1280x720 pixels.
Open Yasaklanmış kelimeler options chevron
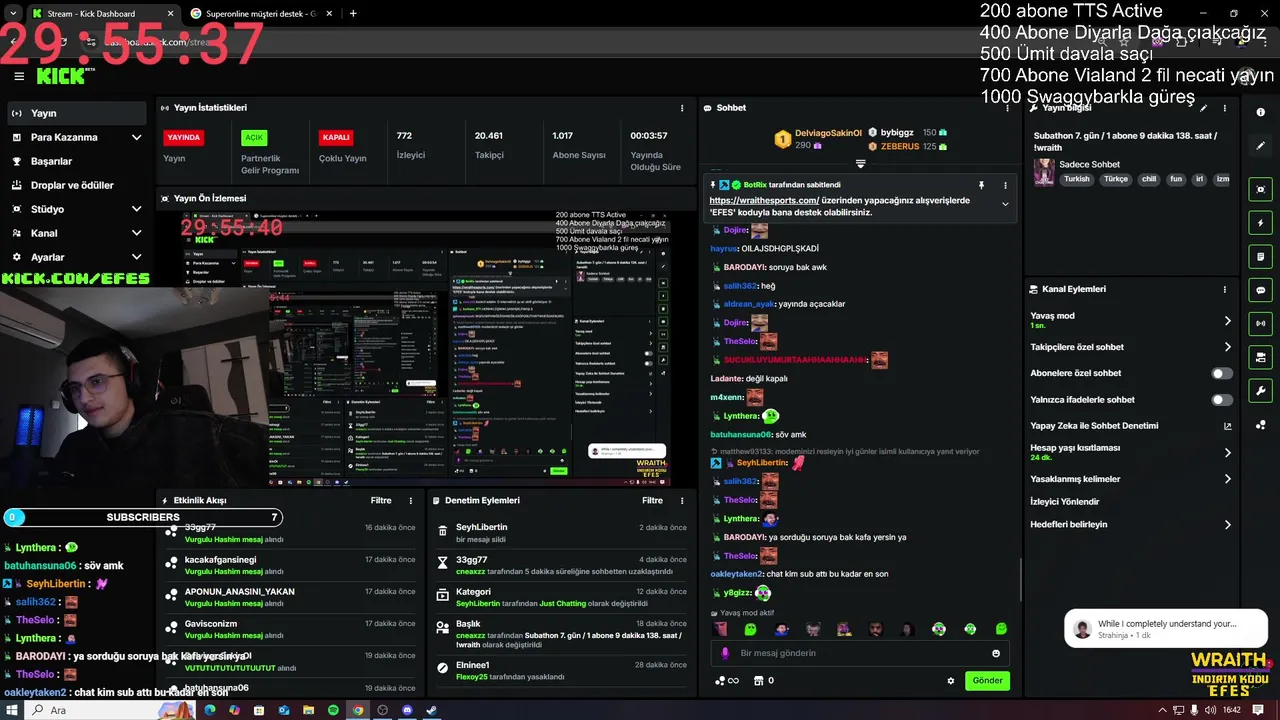coord(1227,479)
